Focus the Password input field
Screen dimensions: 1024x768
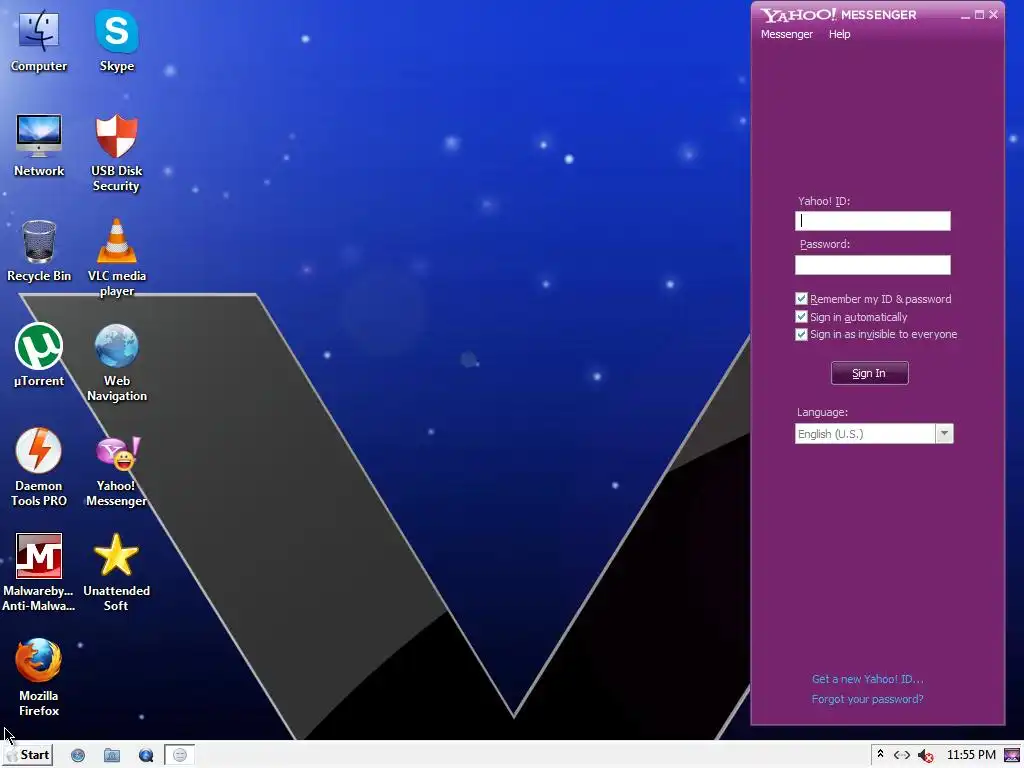(872, 264)
